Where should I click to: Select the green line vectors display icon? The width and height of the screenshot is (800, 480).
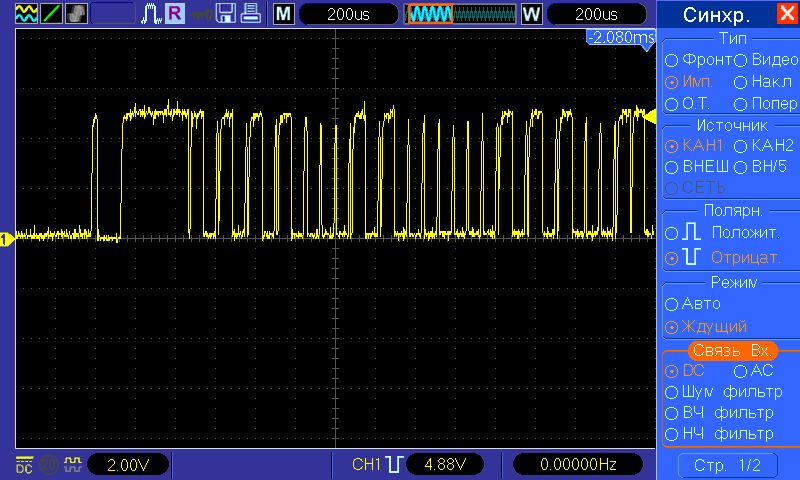51,13
